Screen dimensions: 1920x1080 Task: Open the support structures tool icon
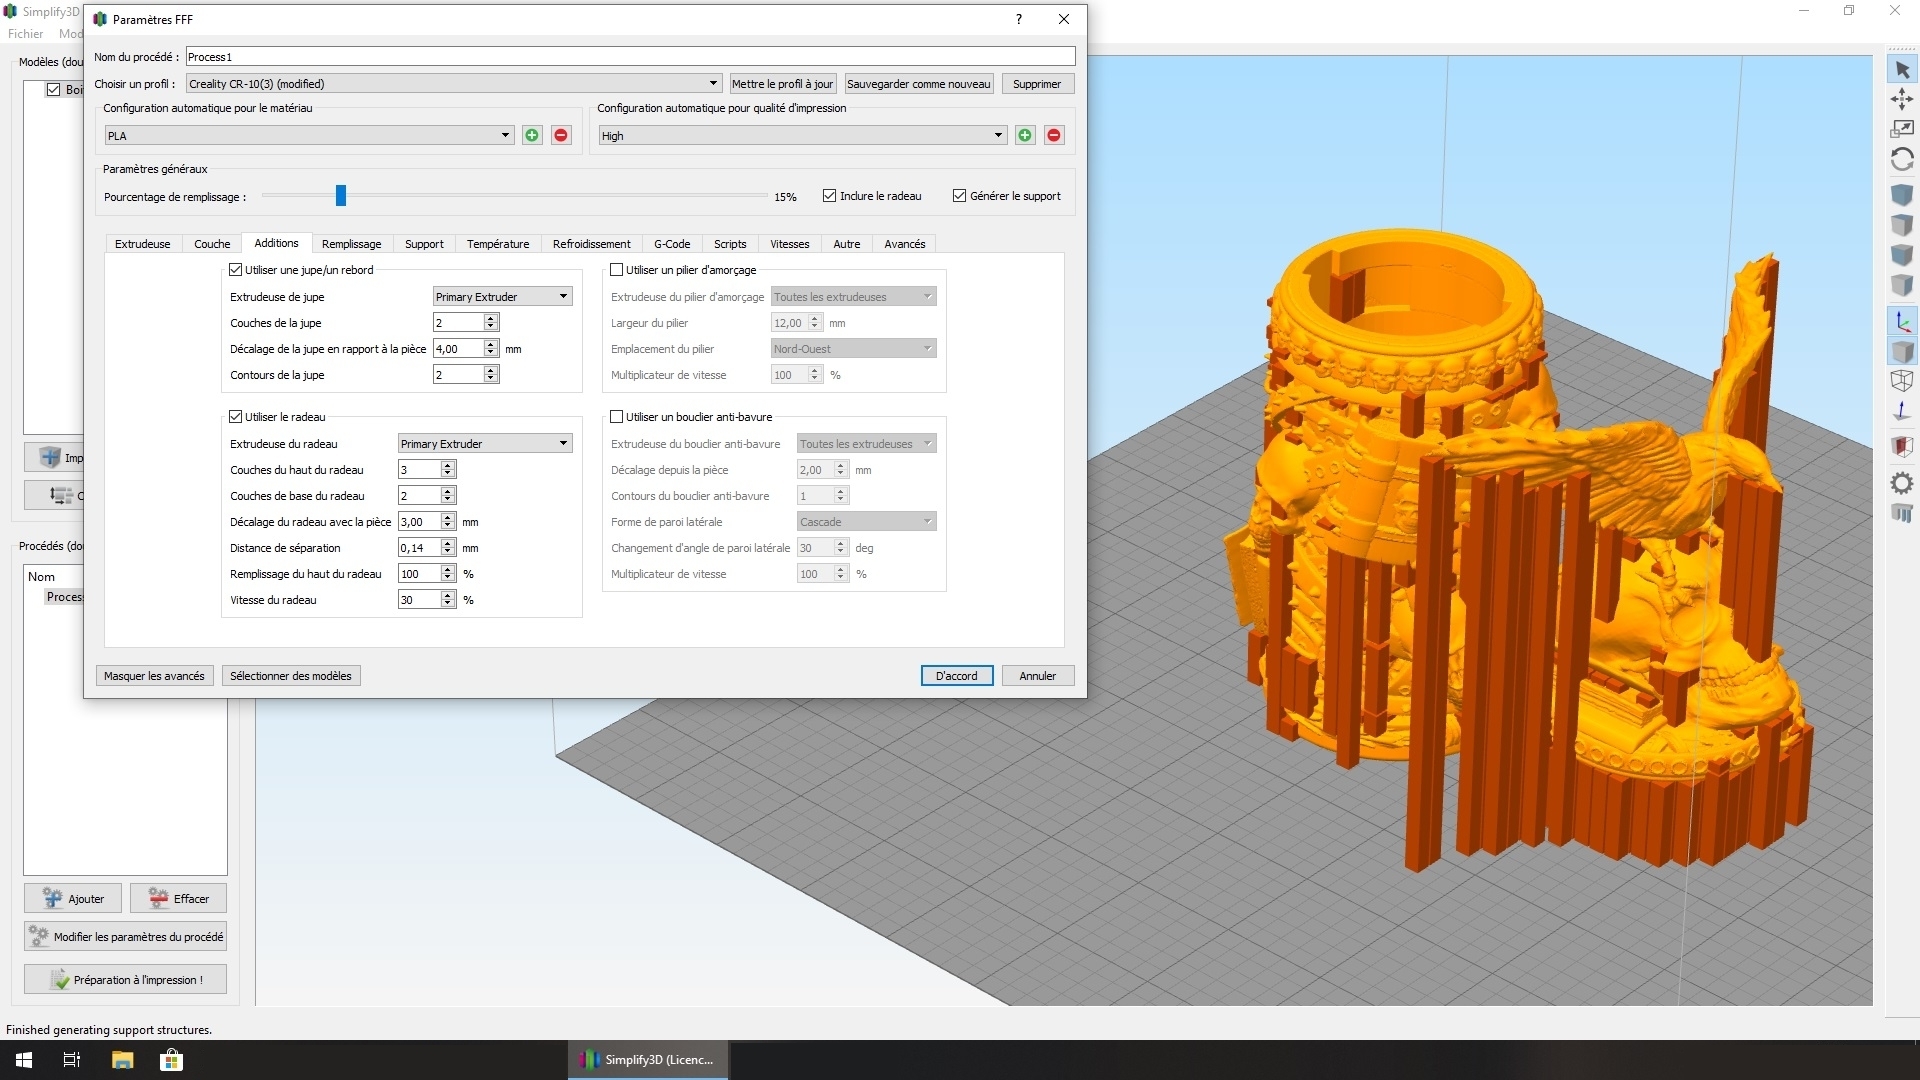[1902, 514]
